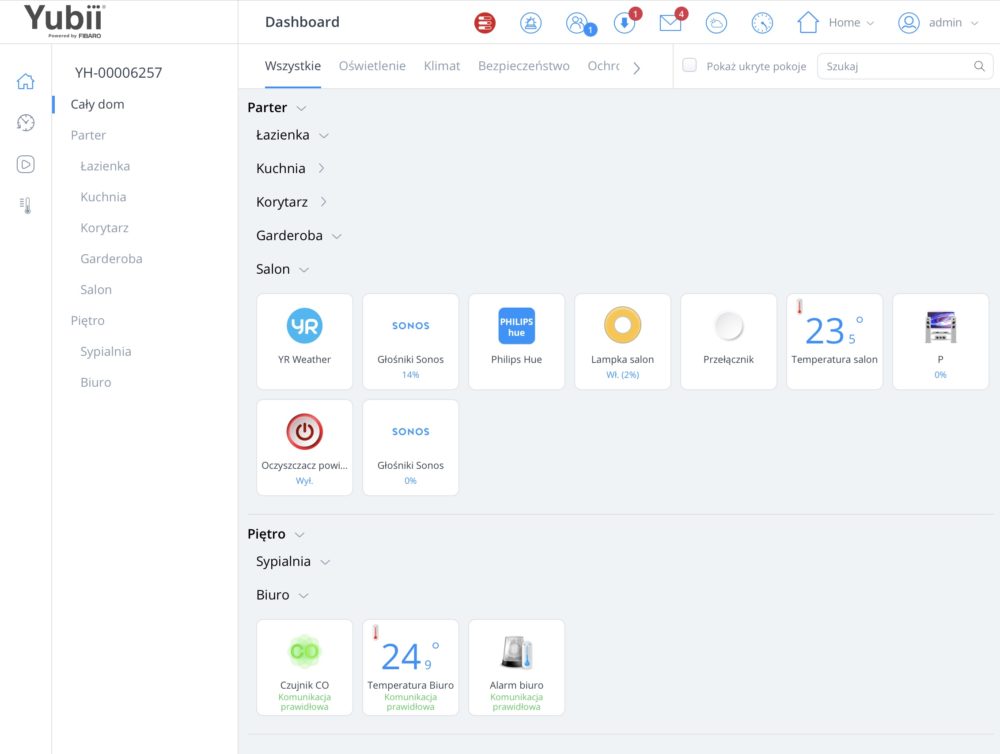This screenshot has width=1000, height=754.
Task: Open the scenes play icon in sidebar
Action: pos(26,164)
